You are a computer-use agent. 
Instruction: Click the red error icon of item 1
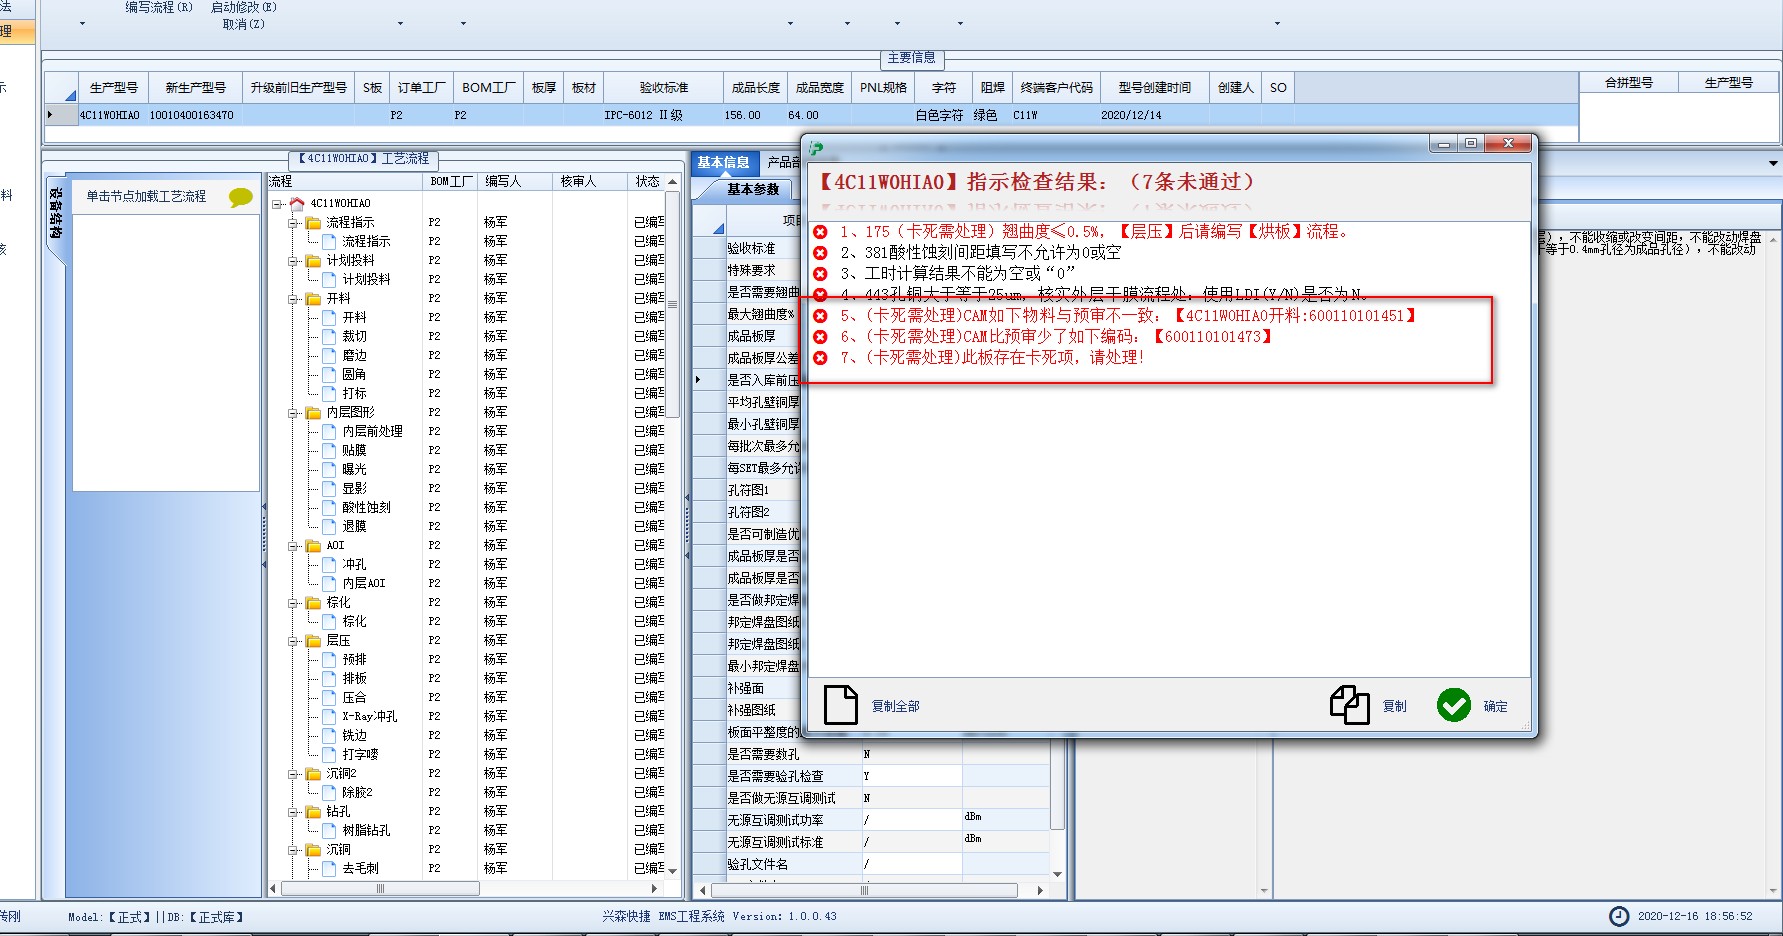pos(820,231)
